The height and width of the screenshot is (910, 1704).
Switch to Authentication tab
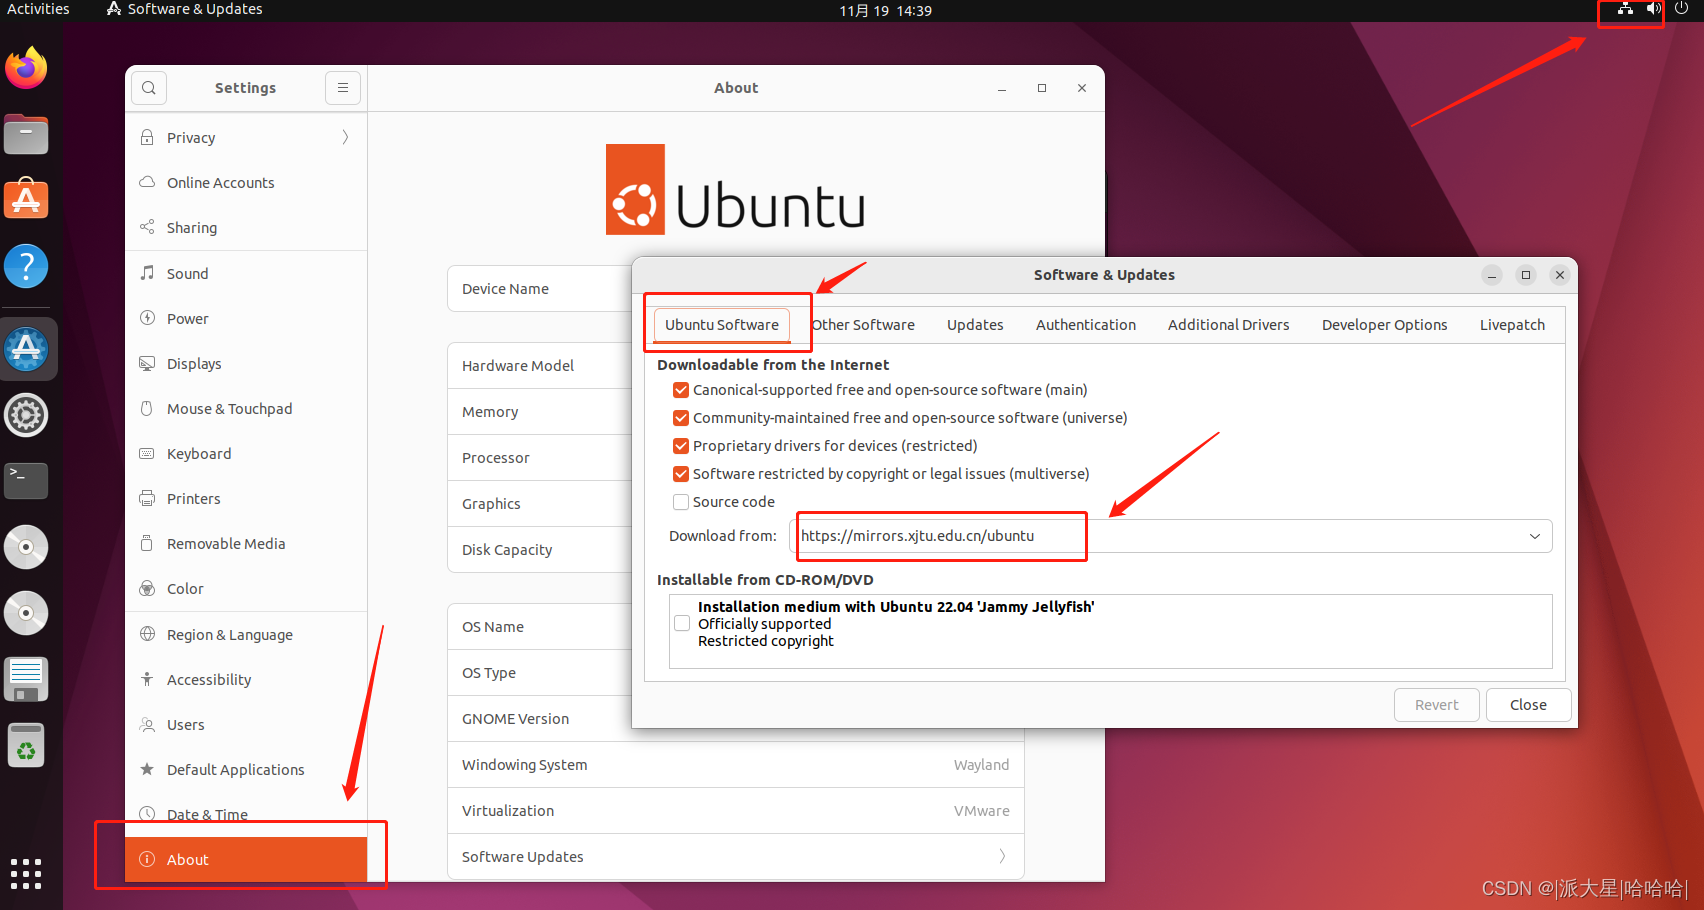(1086, 325)
